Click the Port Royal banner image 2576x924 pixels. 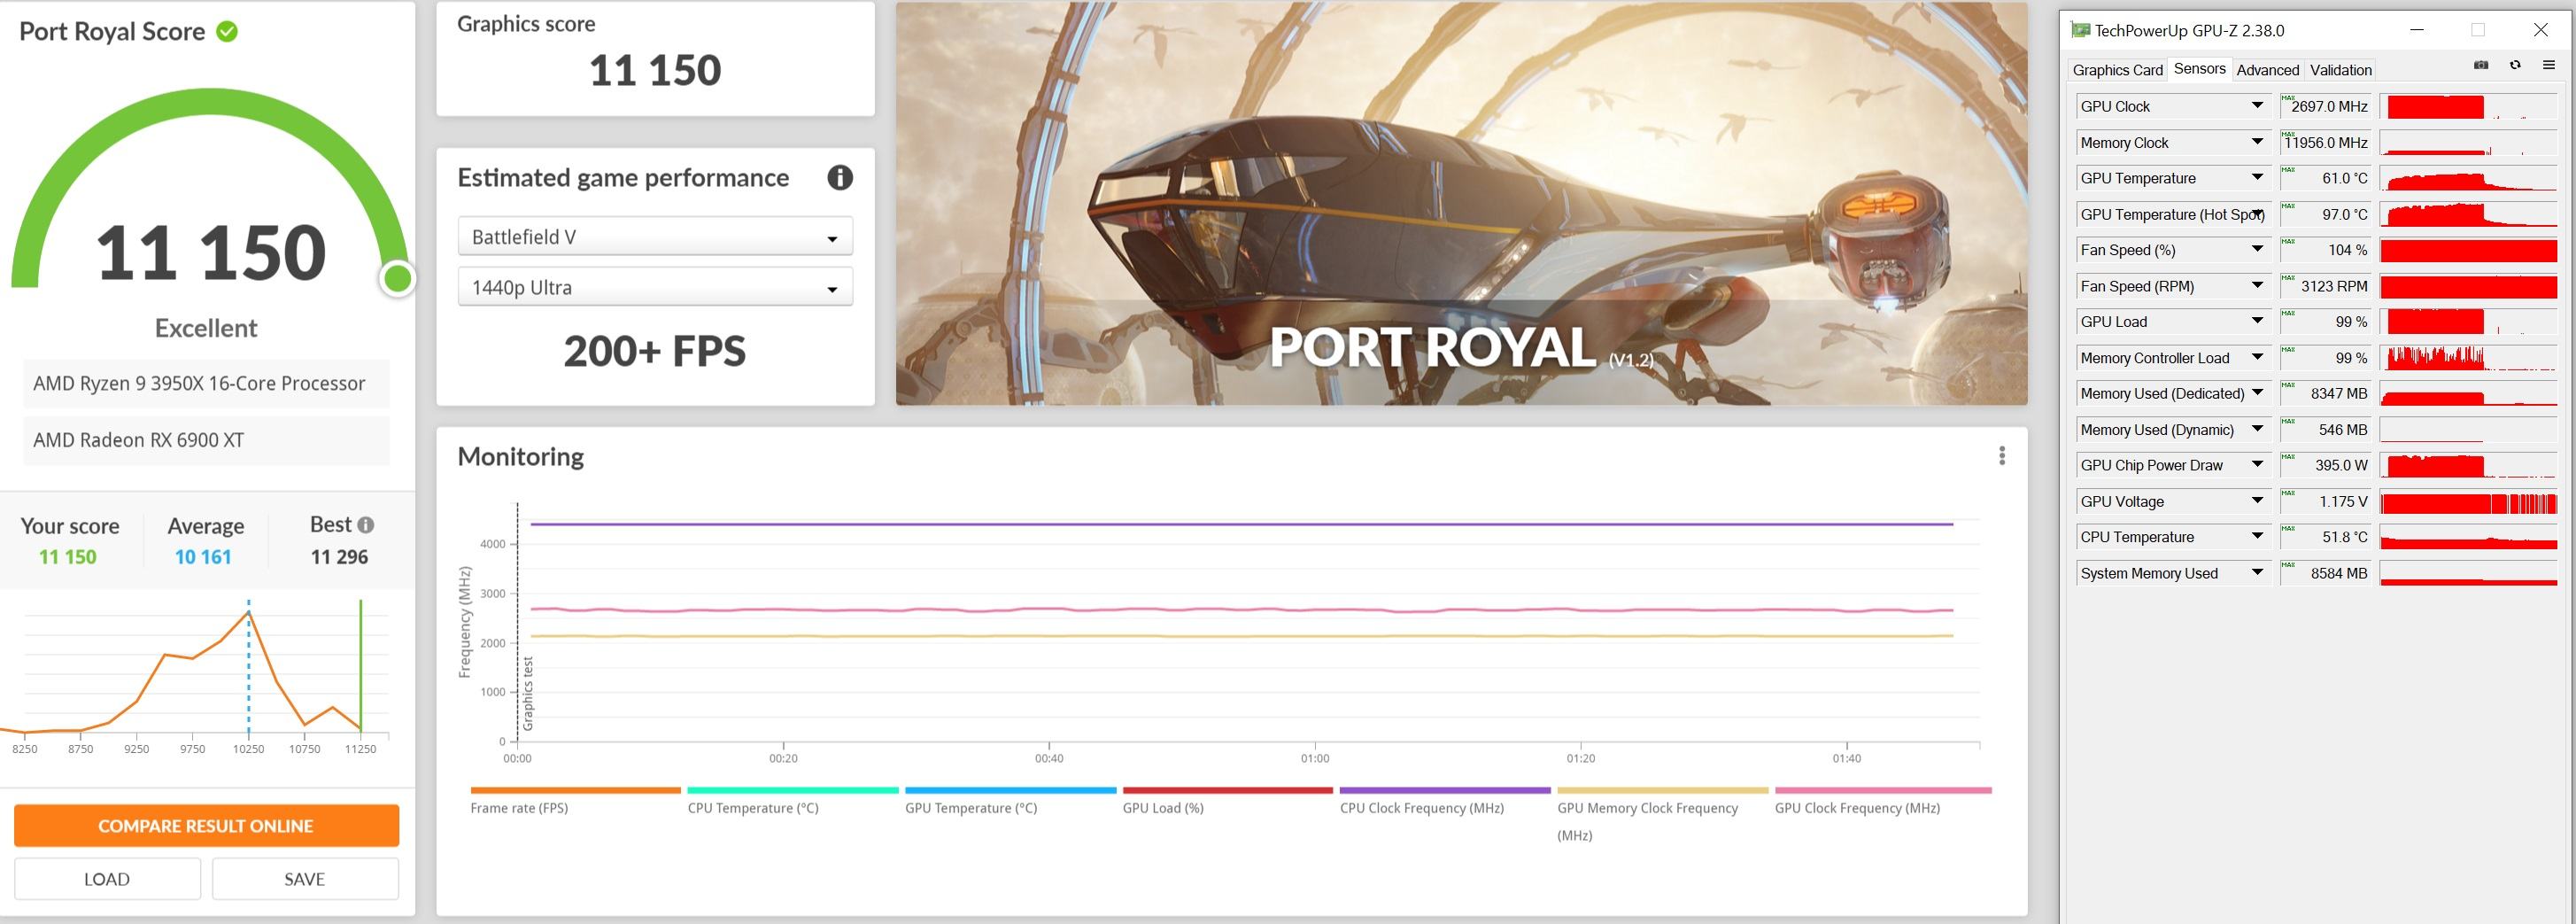(x=1461, y=203)
